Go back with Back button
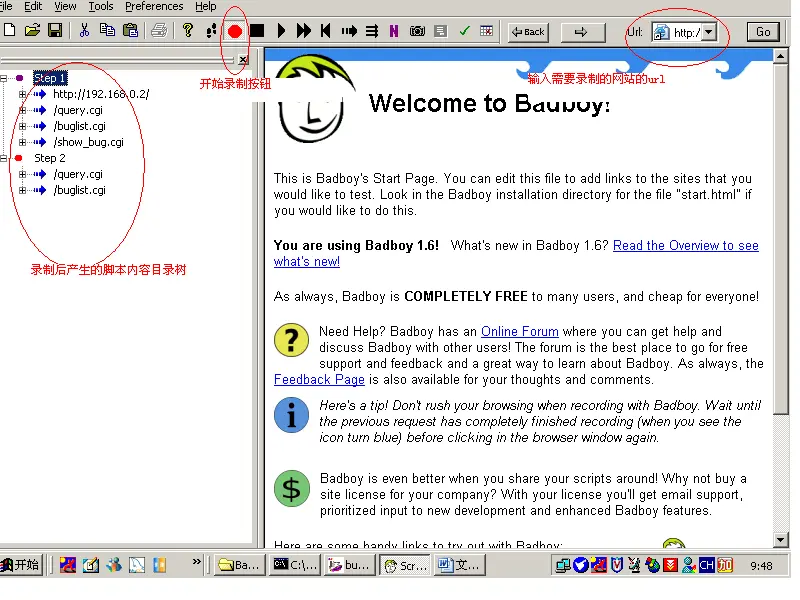The image size is (800, 600). [528, 32]
